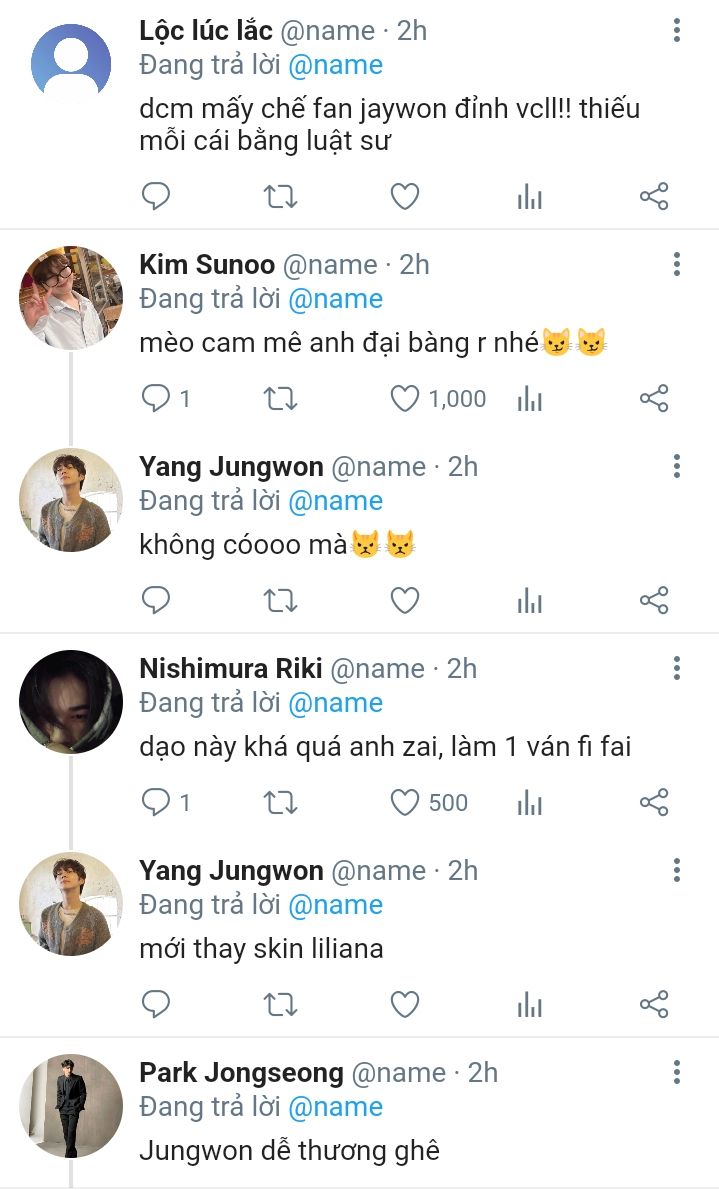Open Park Jongseong's avatar photo

(71, 1105)
